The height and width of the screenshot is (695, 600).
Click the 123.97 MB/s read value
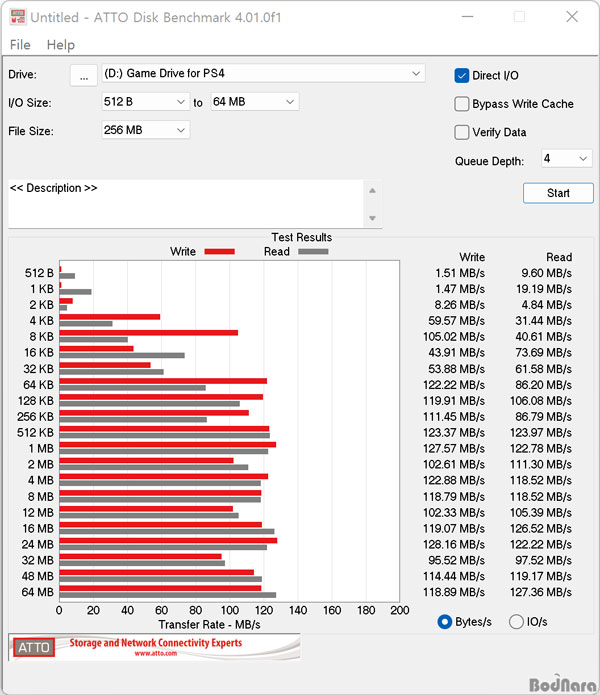(541, 433)
